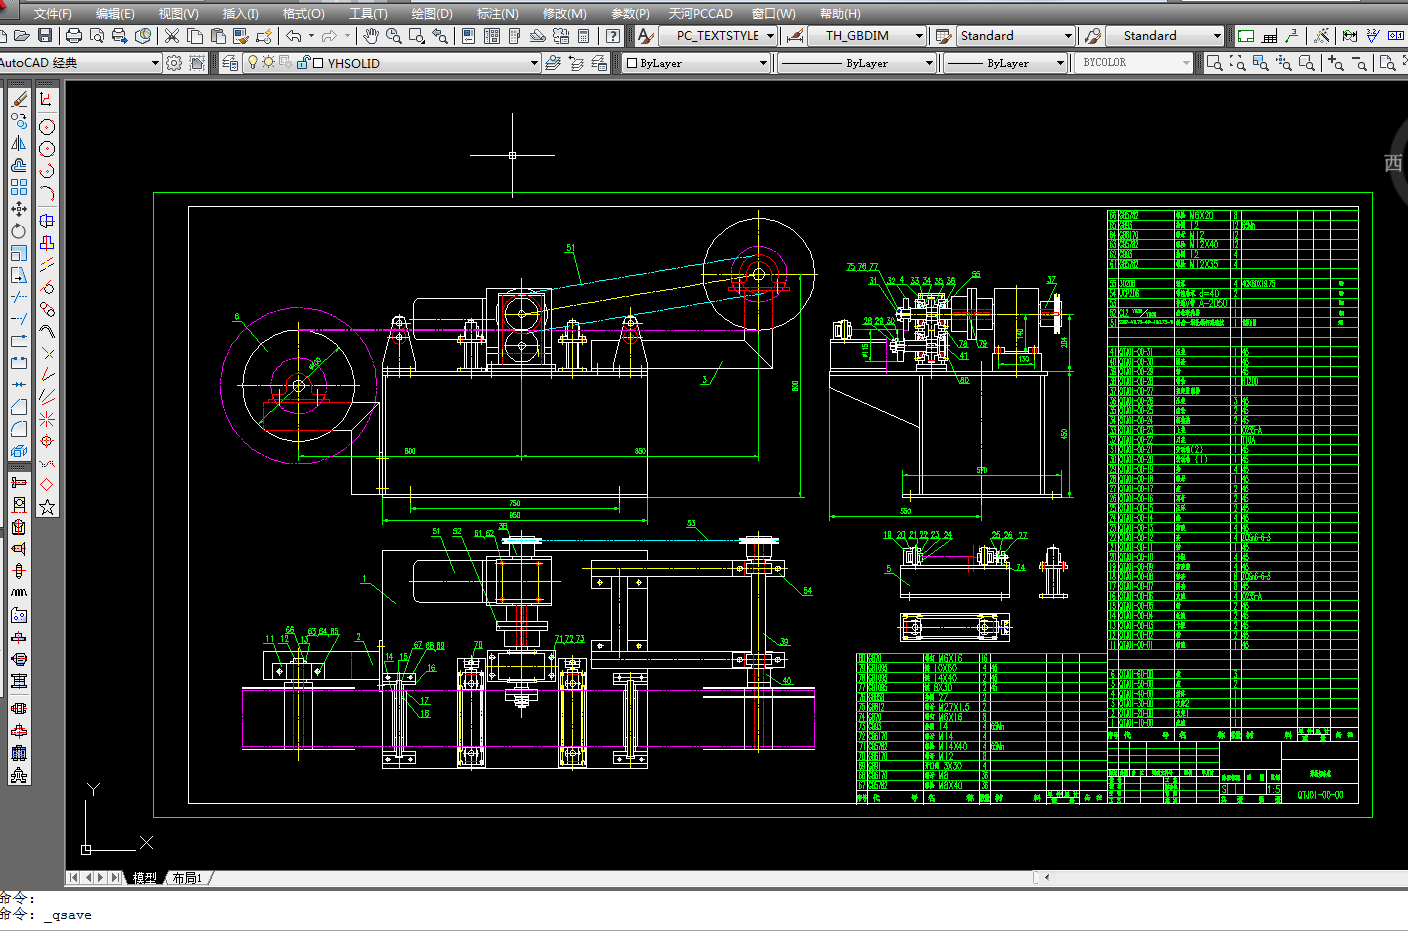
Task: Click the Save icon in the toolbar
Action: click(45, 36)
